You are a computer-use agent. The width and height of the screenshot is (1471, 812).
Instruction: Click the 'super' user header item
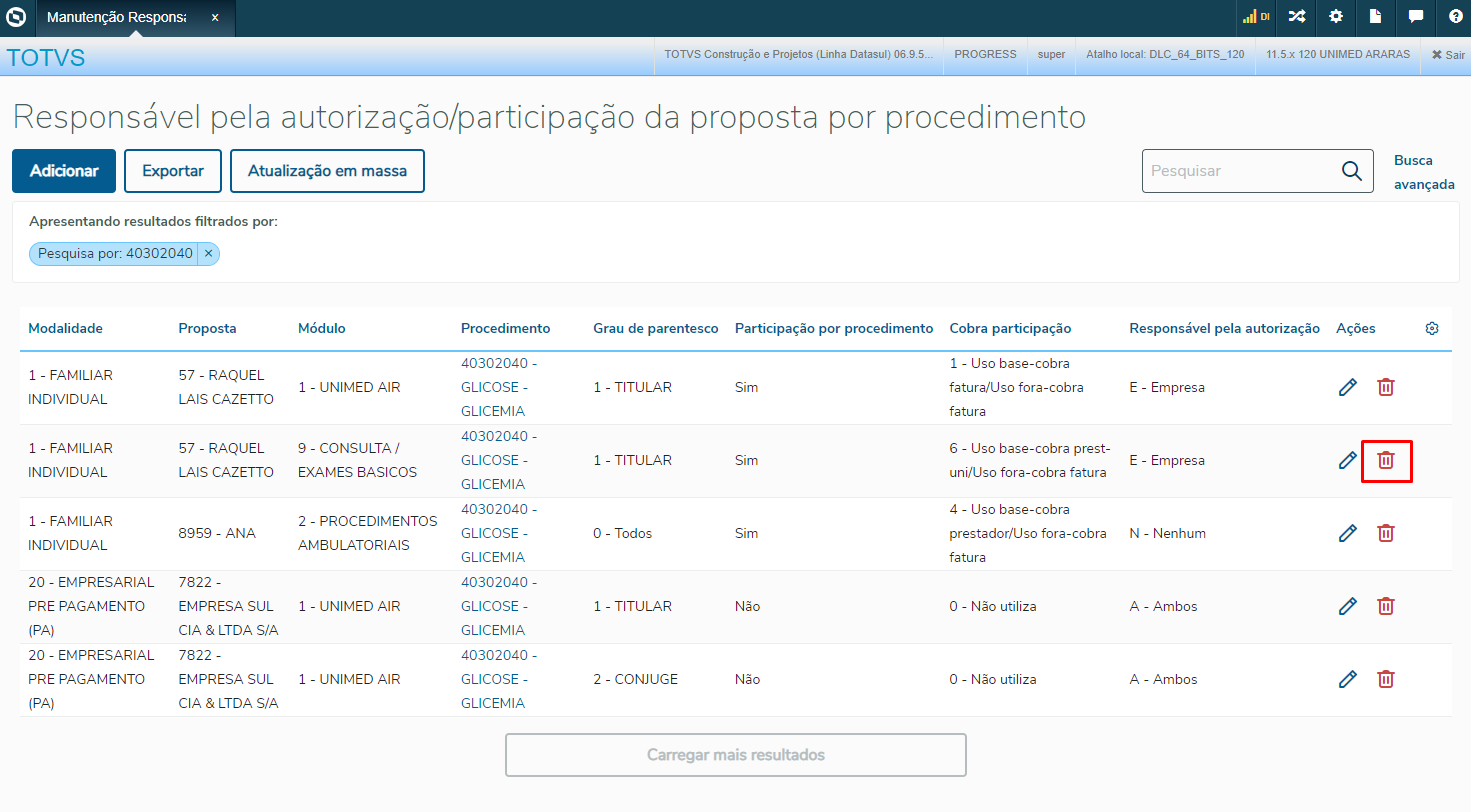(1051, 54)
